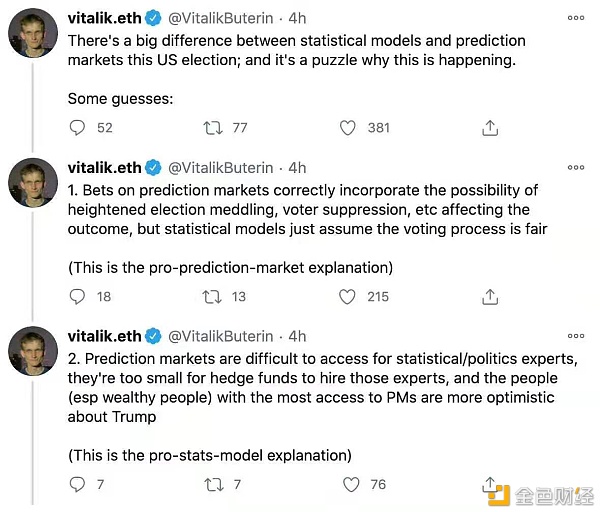
Task: Click the verified badge on the second tweet
Action: [154, 167]
